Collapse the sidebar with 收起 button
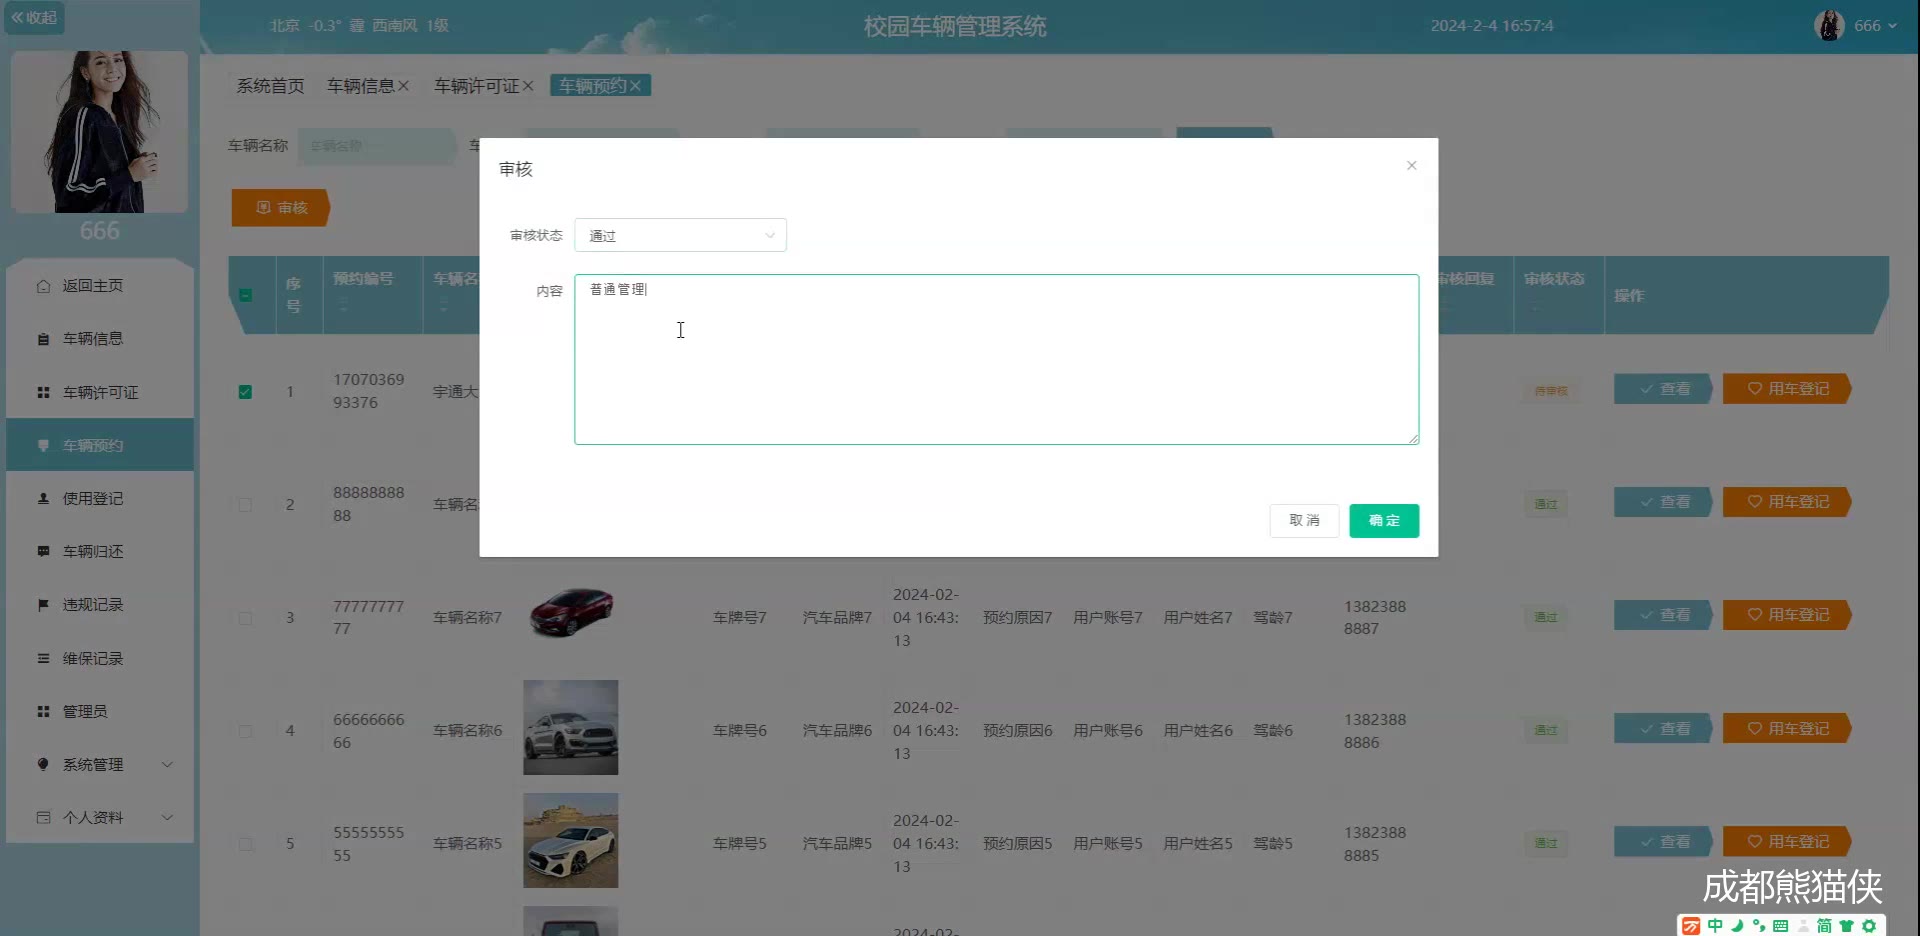The height and width of the screenshot is (936, 1920). click(x=34, y=18)
